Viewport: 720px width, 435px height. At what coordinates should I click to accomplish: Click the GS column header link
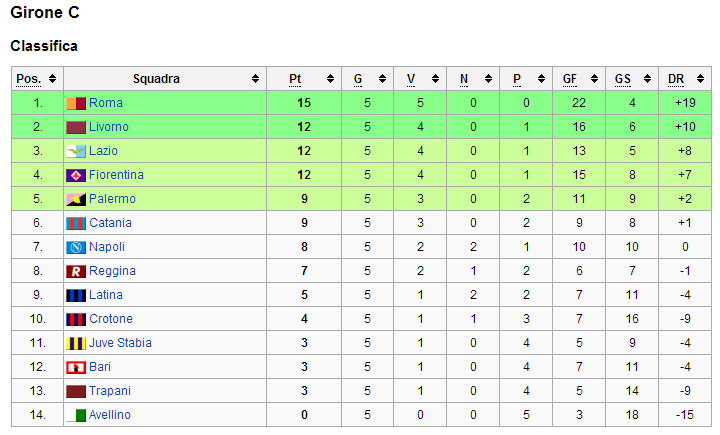click(623, 79)
